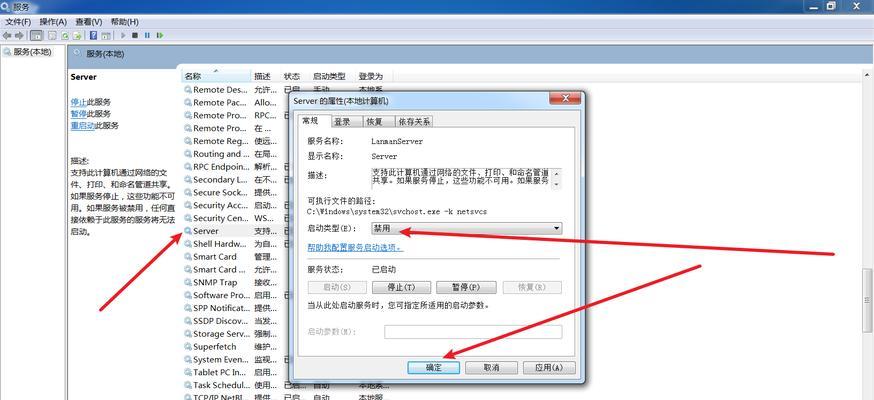Sort the list by the 描述 column header
The height and width of the screenshot is (400, 874).
coord(266,76)
